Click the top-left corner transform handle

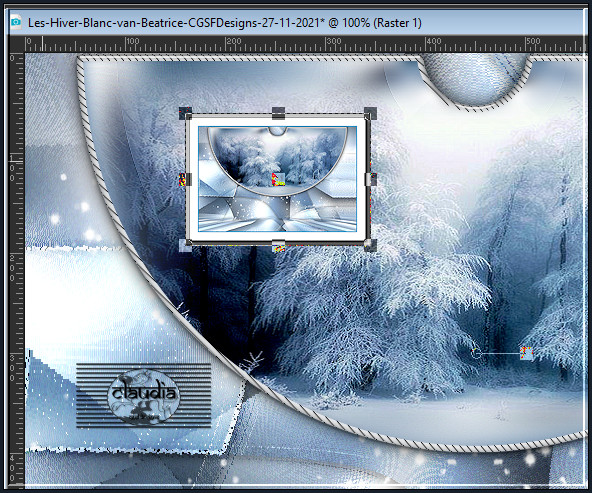(x=185, y=113)
